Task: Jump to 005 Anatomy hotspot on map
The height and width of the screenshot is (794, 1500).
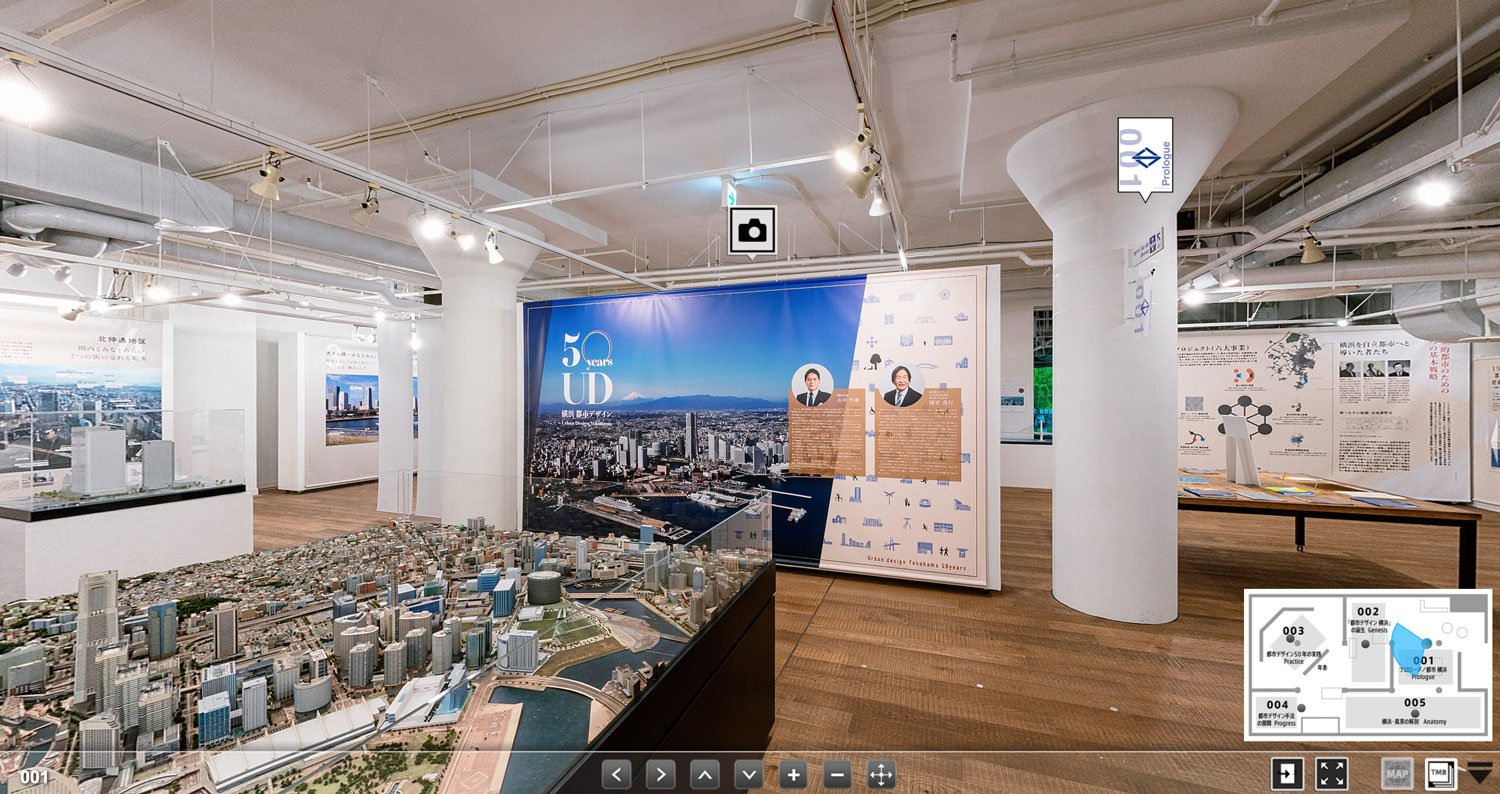Action: (1414, 713)
